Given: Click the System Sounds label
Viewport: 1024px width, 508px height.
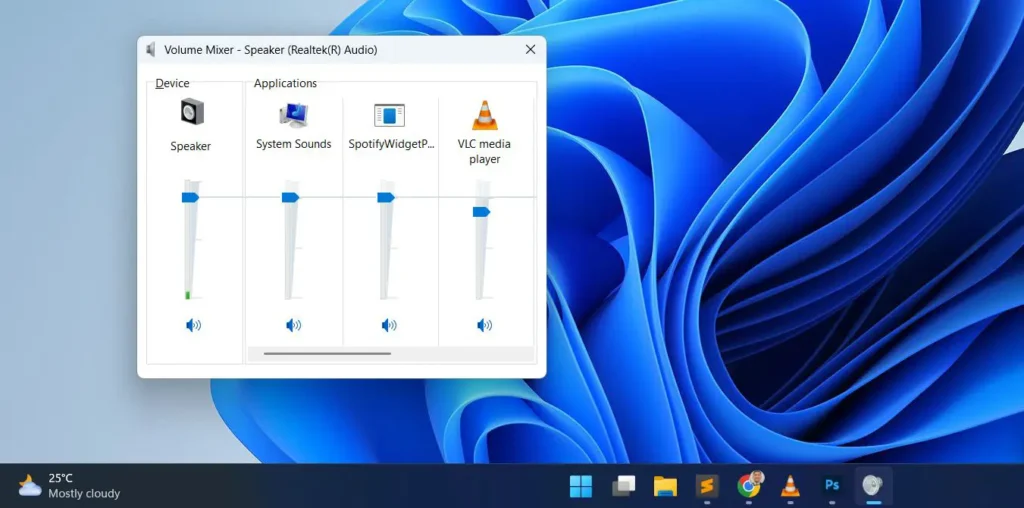Looking at the screenshot, I should (x=294, y=144).
